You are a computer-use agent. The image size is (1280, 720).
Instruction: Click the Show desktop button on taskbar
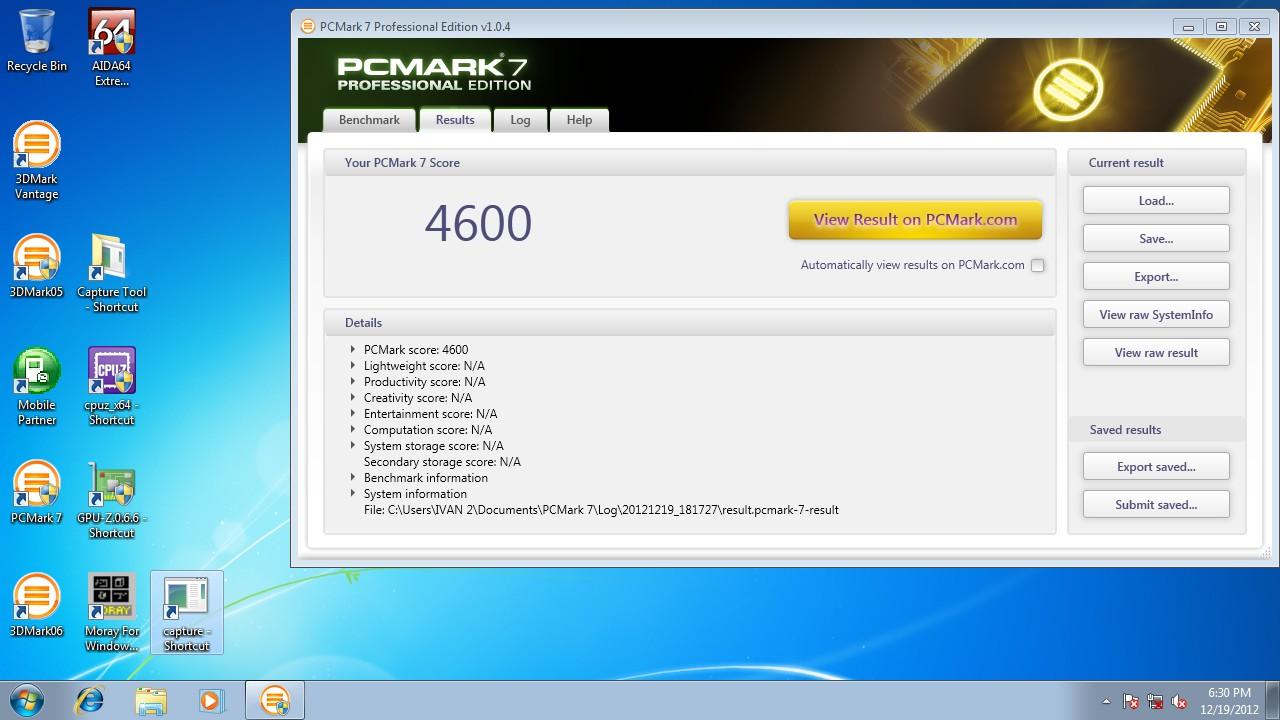(1273, 701)
